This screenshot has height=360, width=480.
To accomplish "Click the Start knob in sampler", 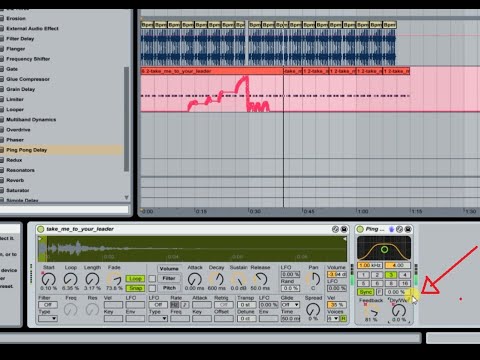I will (x=48, y=279).
